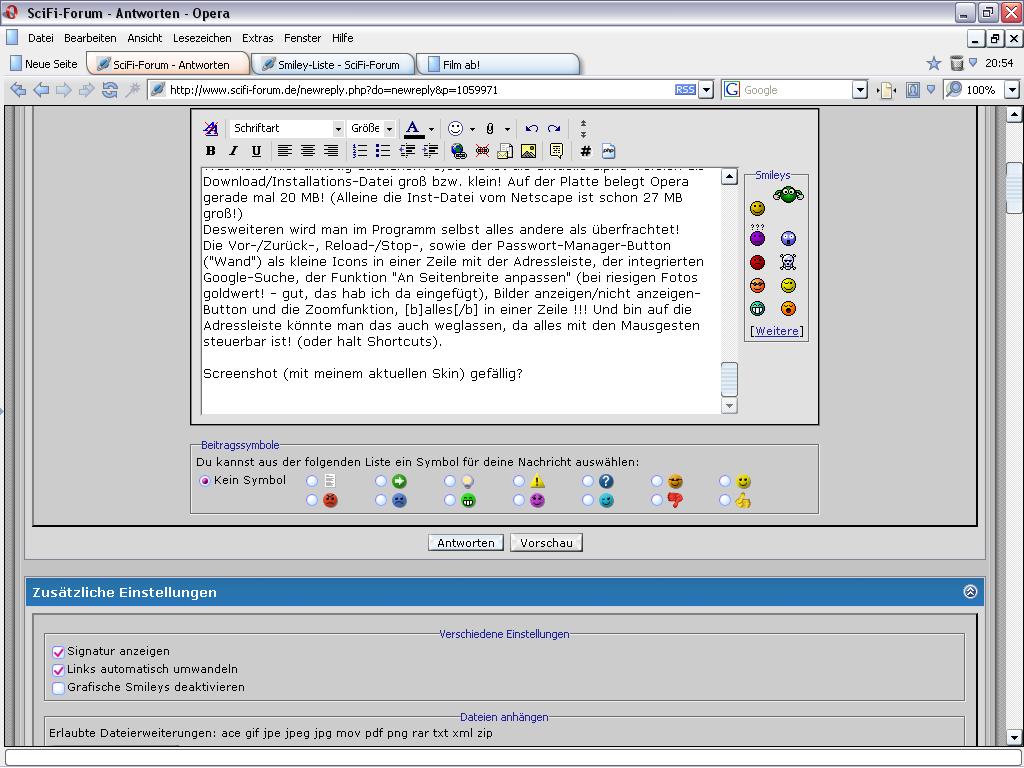
Task: Undo the last edit in the editor
Action: click(531, 128)
